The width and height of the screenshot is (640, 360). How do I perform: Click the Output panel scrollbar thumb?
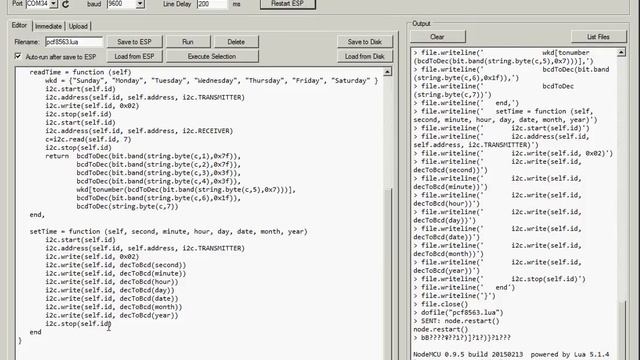pyautogui.click(x=622, y=329)
